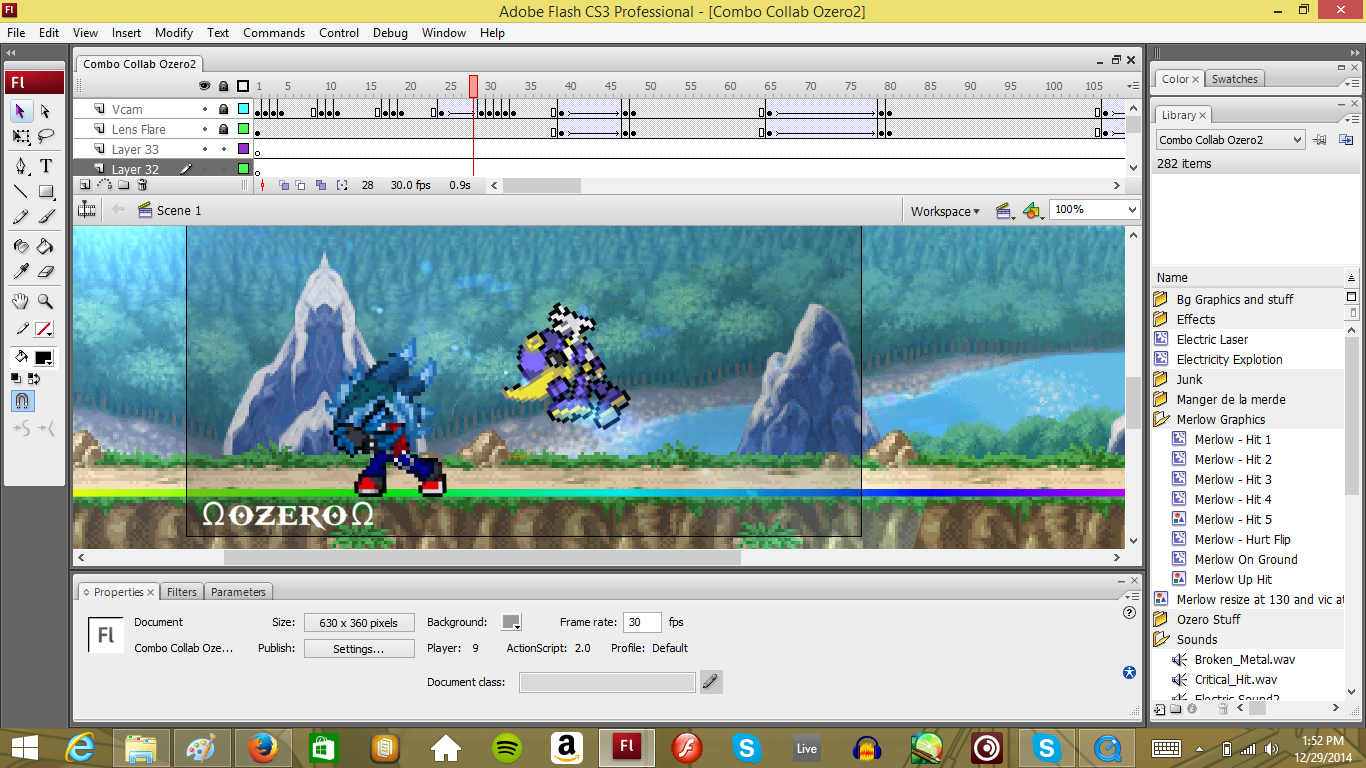Click the Insert Layer Folder icon
The width and height of the screenshot is (1366, 768).
point(123,185)
